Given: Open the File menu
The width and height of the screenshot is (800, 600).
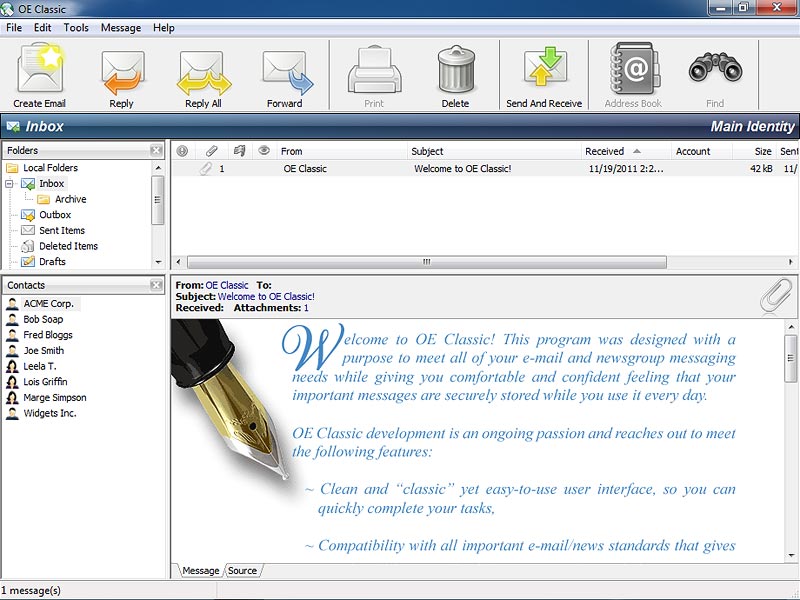Looking at the screenshot, I should [14, 28].
